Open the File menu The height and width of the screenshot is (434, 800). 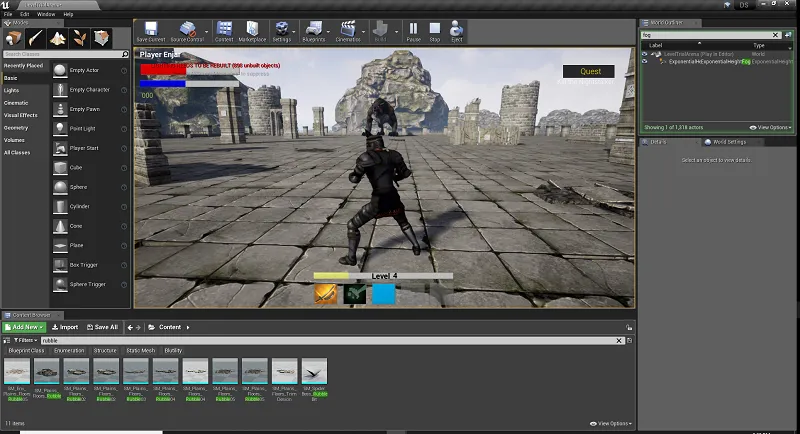point(8,14)
